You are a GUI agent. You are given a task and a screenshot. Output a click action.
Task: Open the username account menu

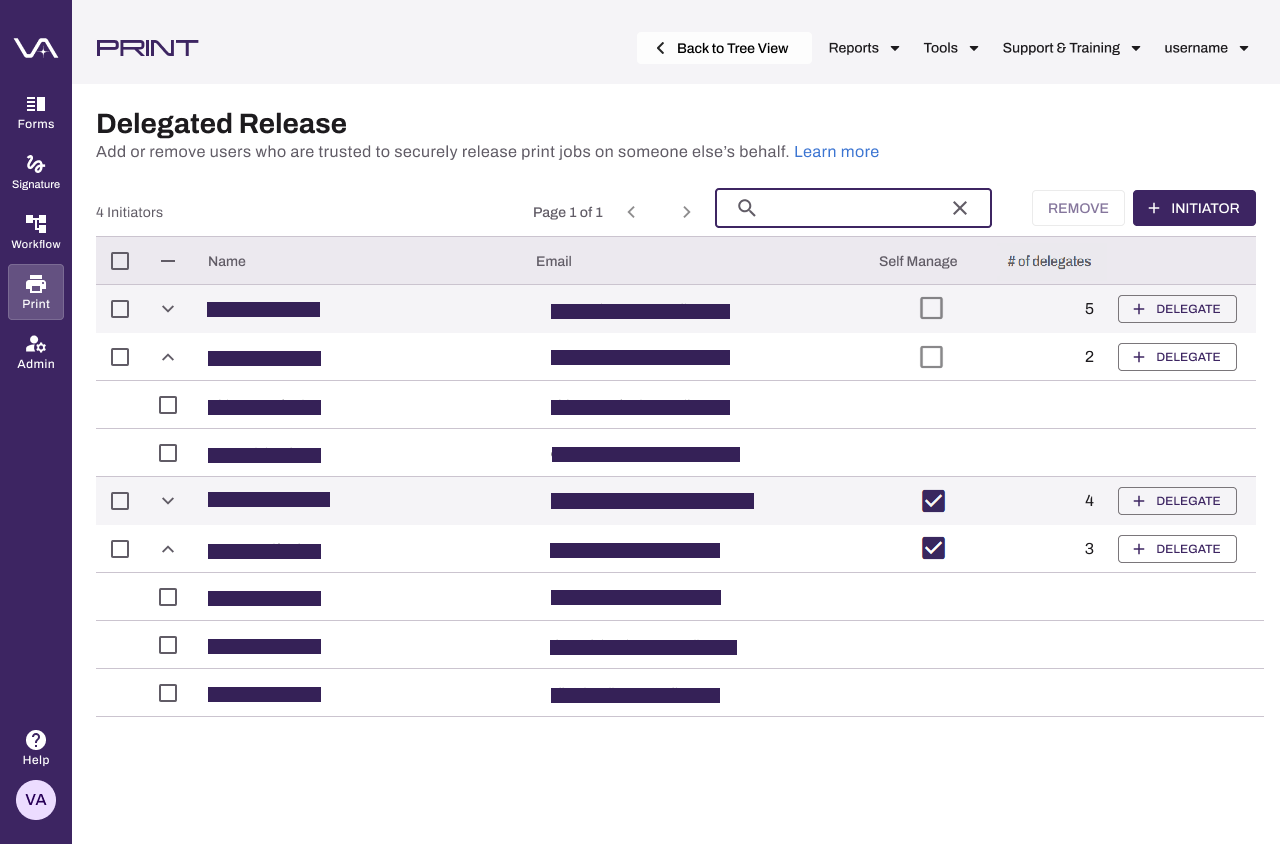tap(1206, 48)
